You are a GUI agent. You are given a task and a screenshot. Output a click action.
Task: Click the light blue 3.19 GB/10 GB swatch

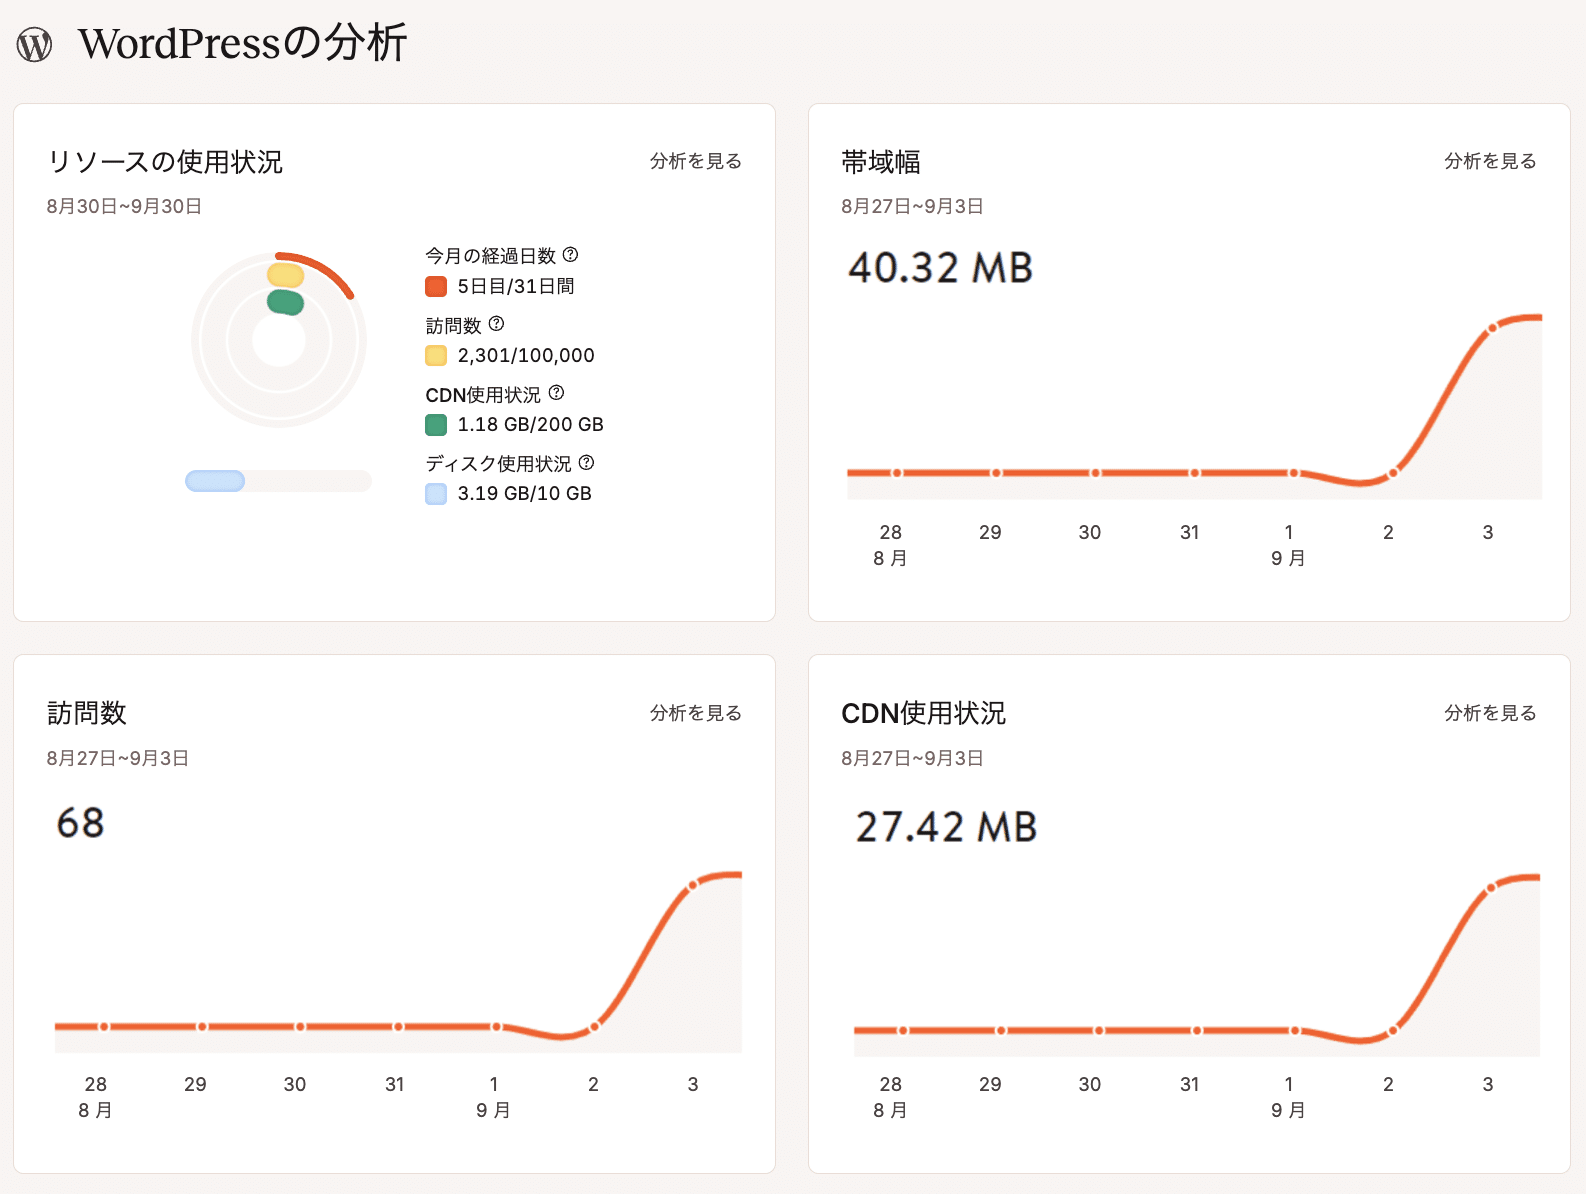pos(436,494)
